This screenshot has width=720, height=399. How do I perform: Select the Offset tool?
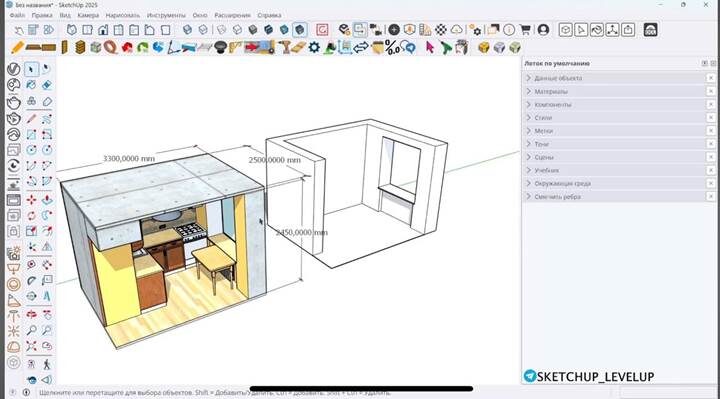[46, 231]
